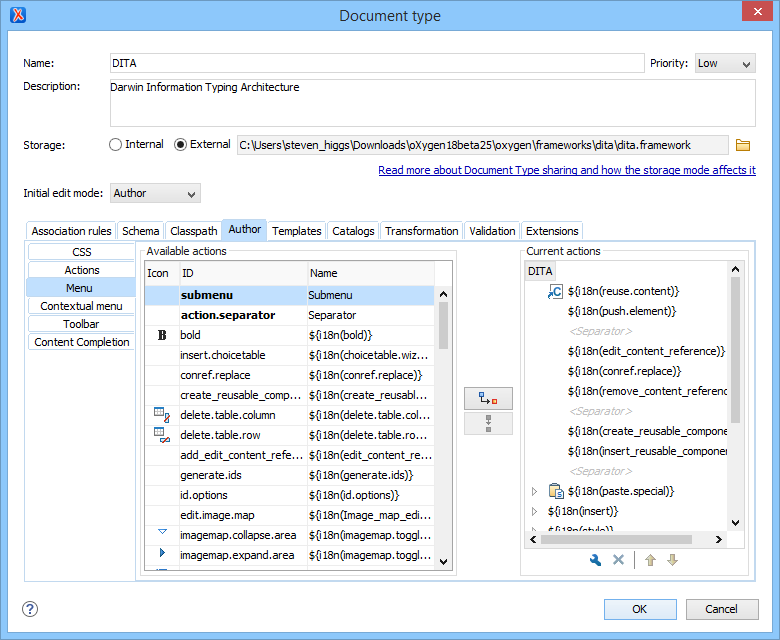Select ${i18n(edit_content_reference)} tree item
Viewport: 780px width, 640px height.
click(646, 352)
